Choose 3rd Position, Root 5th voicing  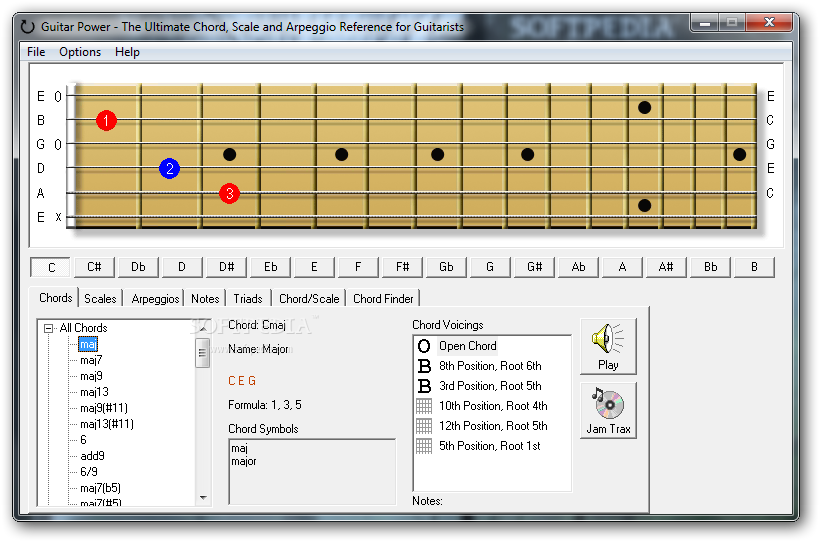tap(490, 386)
